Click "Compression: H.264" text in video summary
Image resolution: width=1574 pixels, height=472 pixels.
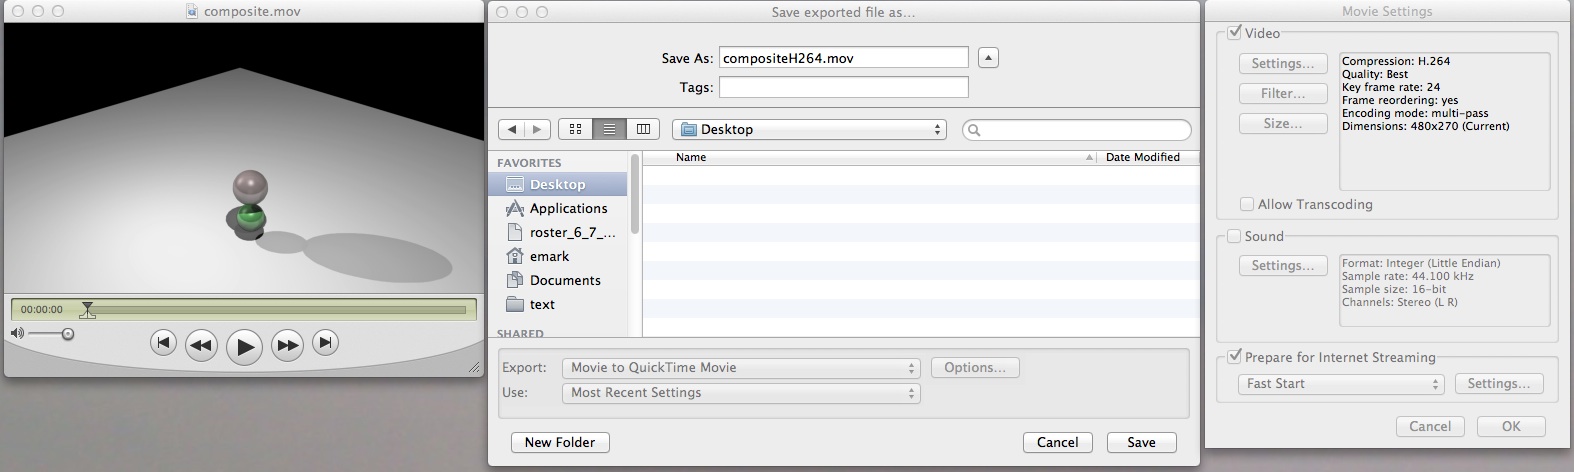click(x=1396, y=61)
